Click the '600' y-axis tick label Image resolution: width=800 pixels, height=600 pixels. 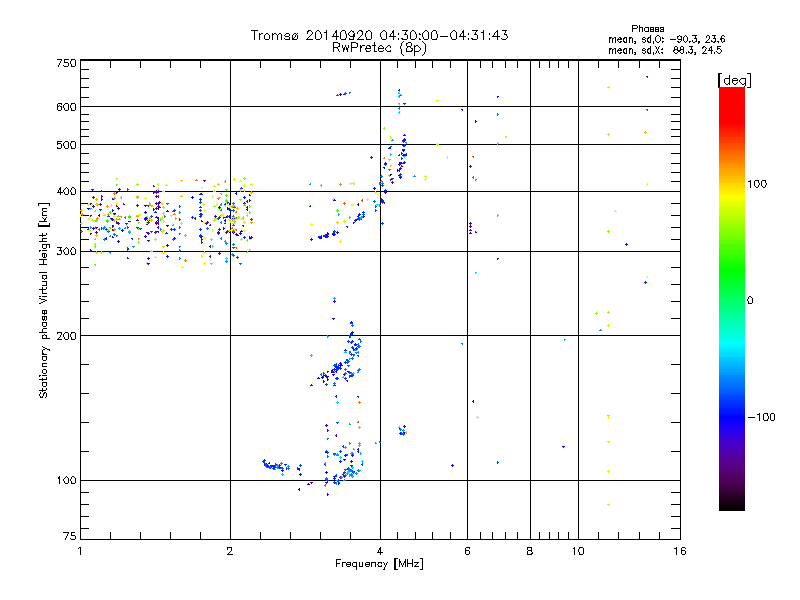[66, 107]
